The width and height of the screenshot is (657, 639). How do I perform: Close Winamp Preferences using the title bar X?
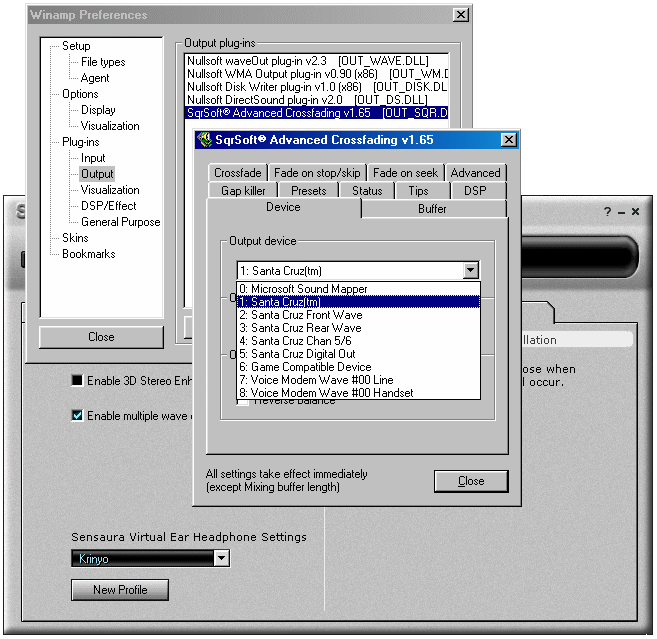460,15
